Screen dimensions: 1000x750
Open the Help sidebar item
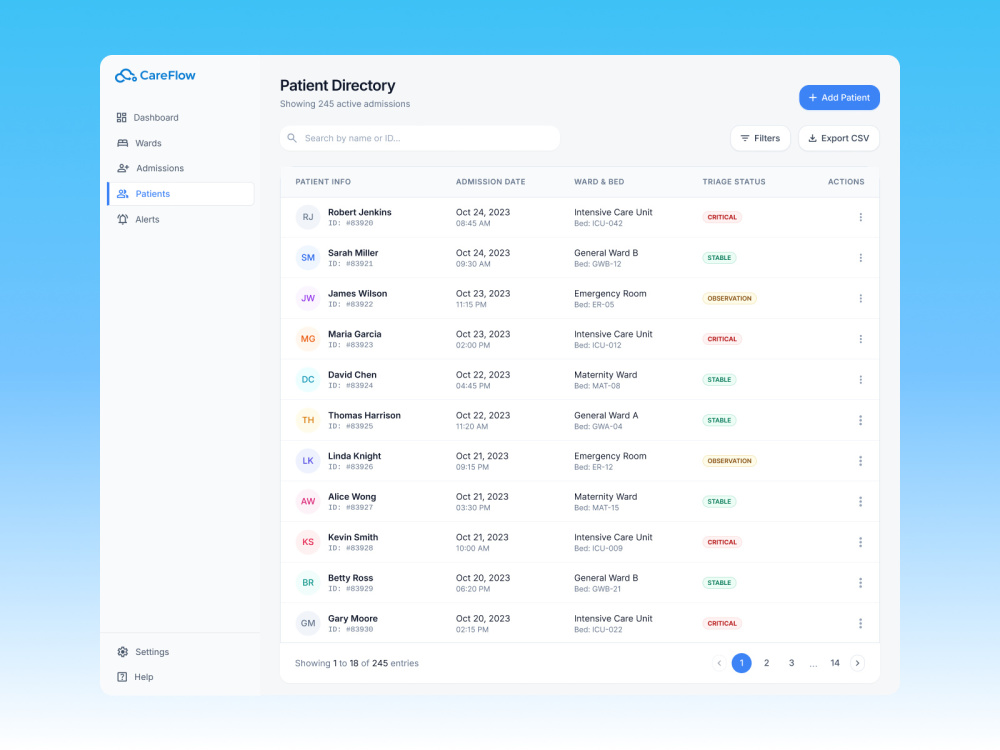click(135, 677)
